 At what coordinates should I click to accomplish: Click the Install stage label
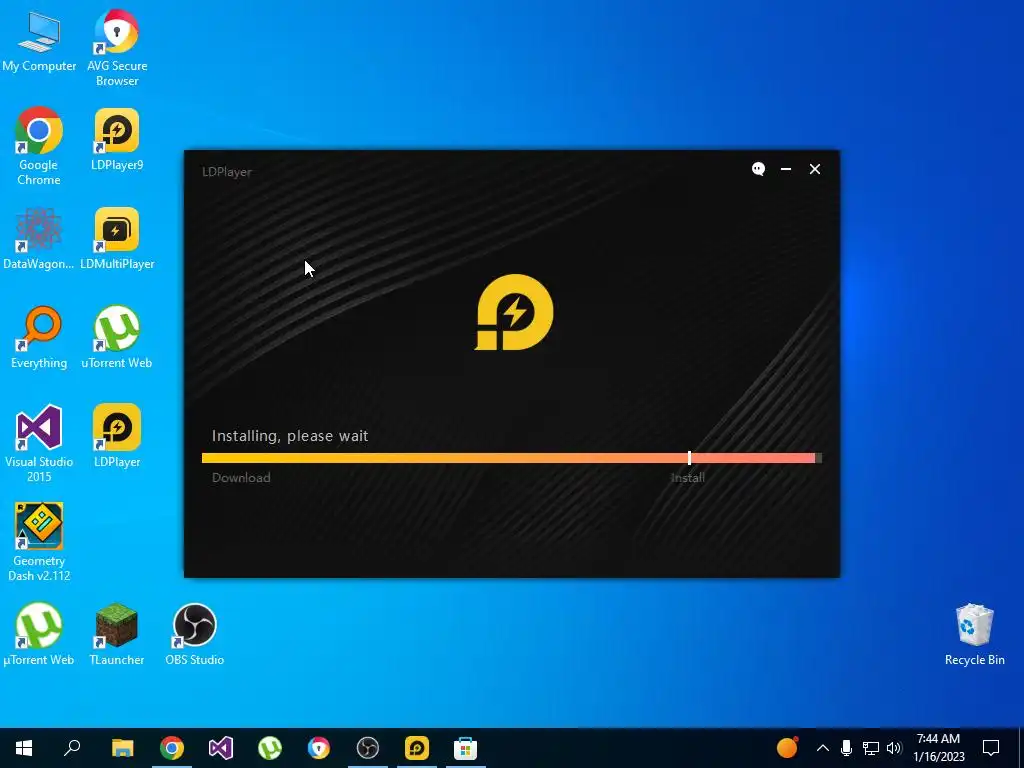(688, 477)
